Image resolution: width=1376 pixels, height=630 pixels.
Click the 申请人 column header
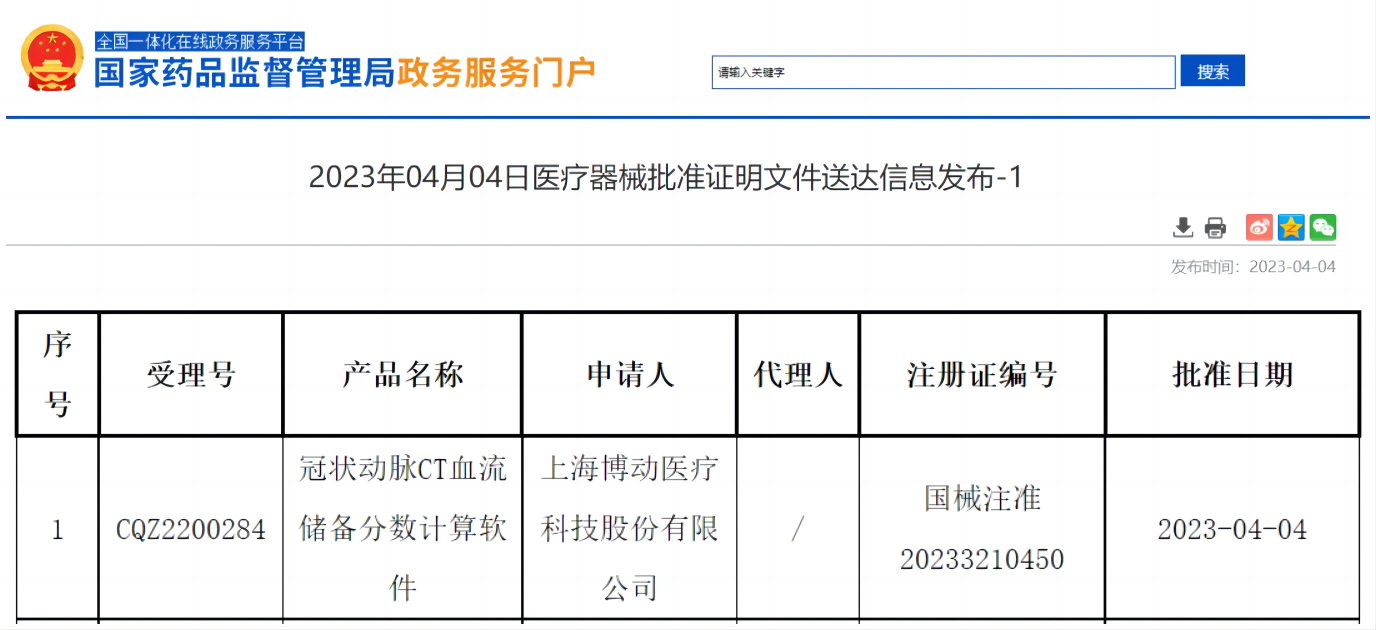[x=629, y=375]
